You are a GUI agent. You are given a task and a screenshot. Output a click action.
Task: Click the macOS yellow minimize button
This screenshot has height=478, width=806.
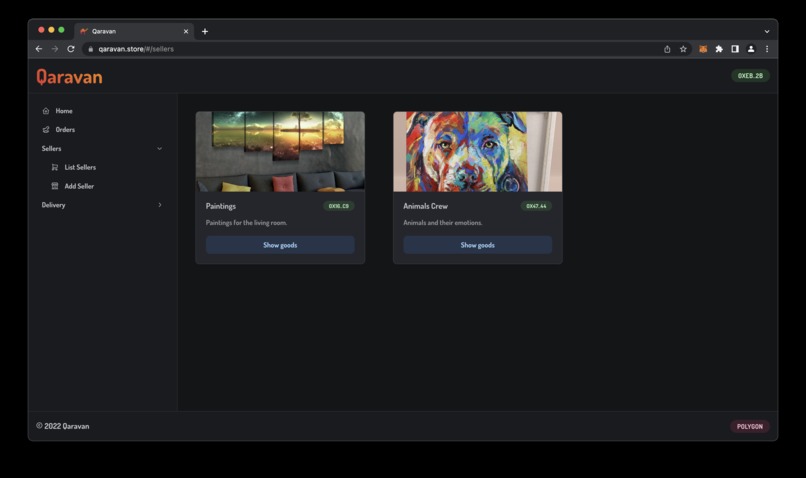51,30
